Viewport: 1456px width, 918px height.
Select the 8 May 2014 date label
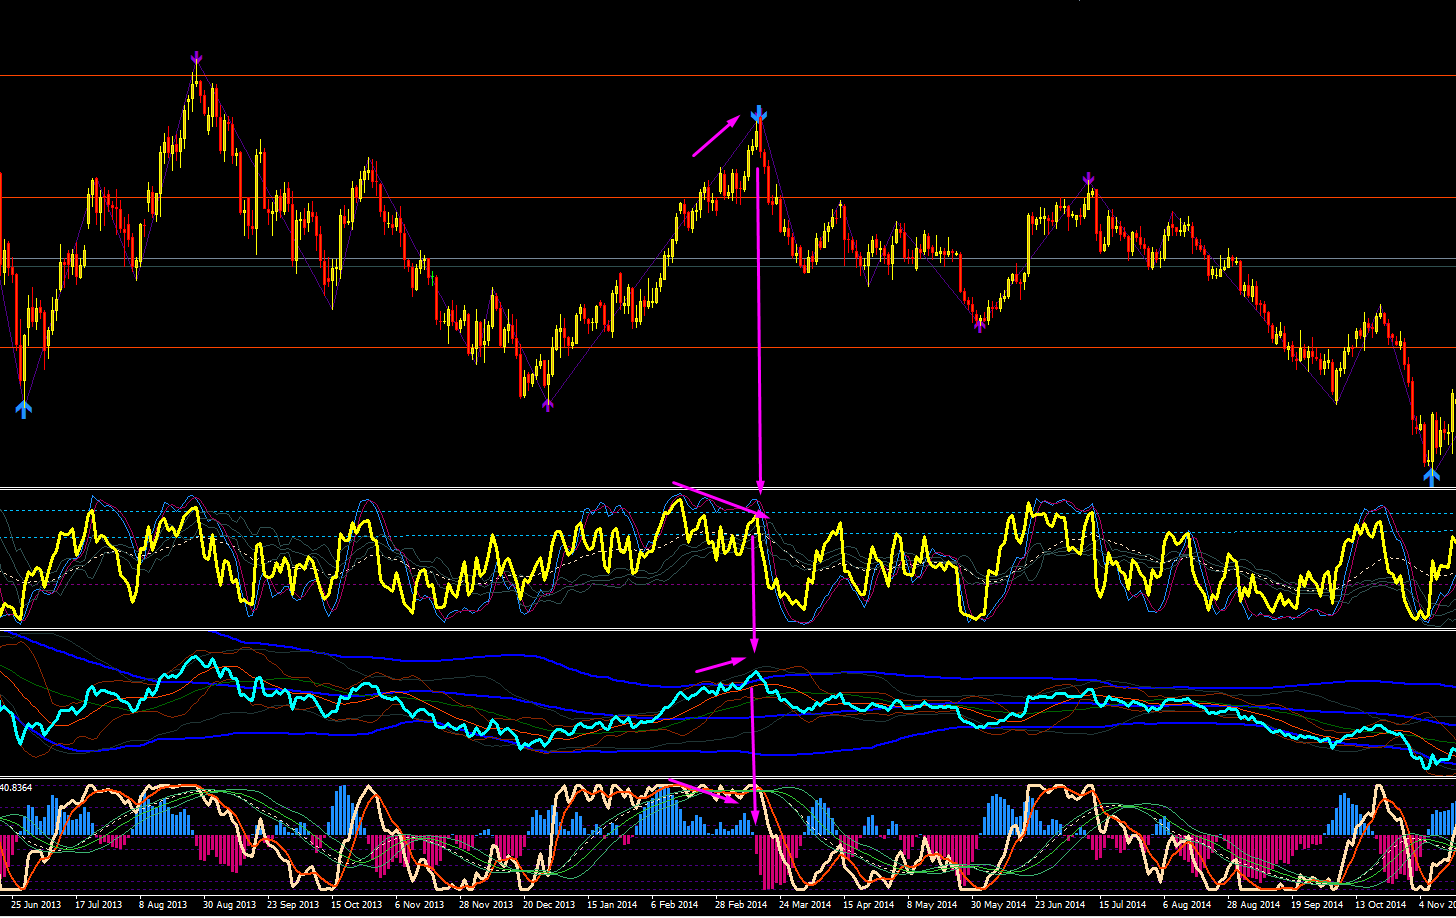(932, 905)
